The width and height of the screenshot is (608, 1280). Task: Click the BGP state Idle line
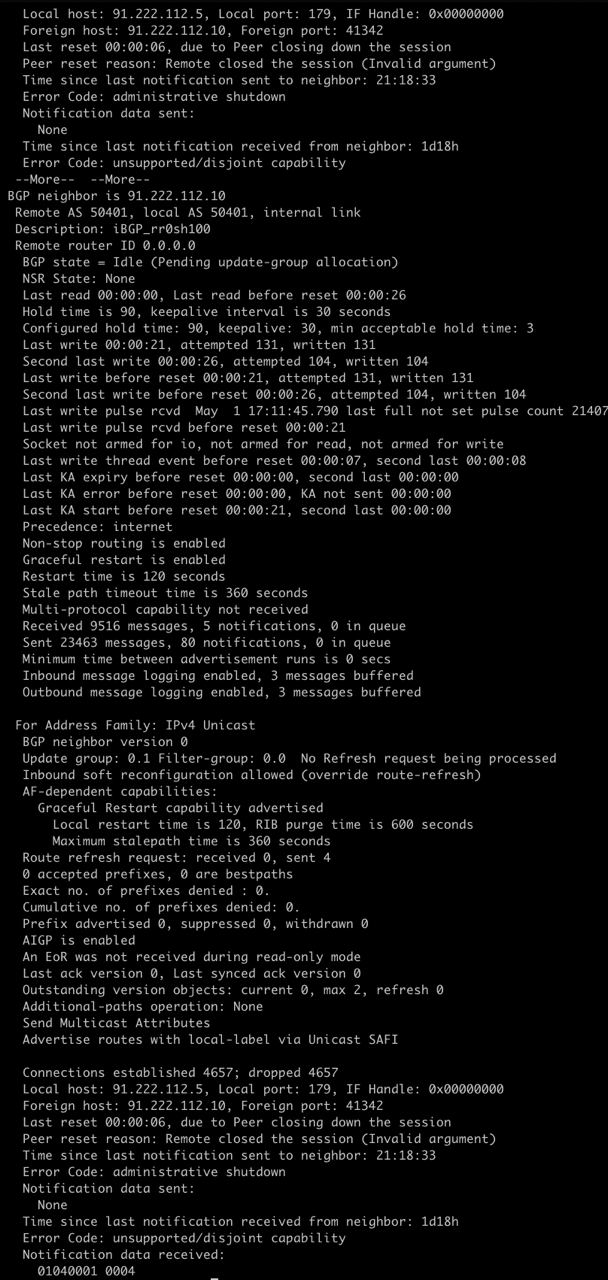(210, 262)
